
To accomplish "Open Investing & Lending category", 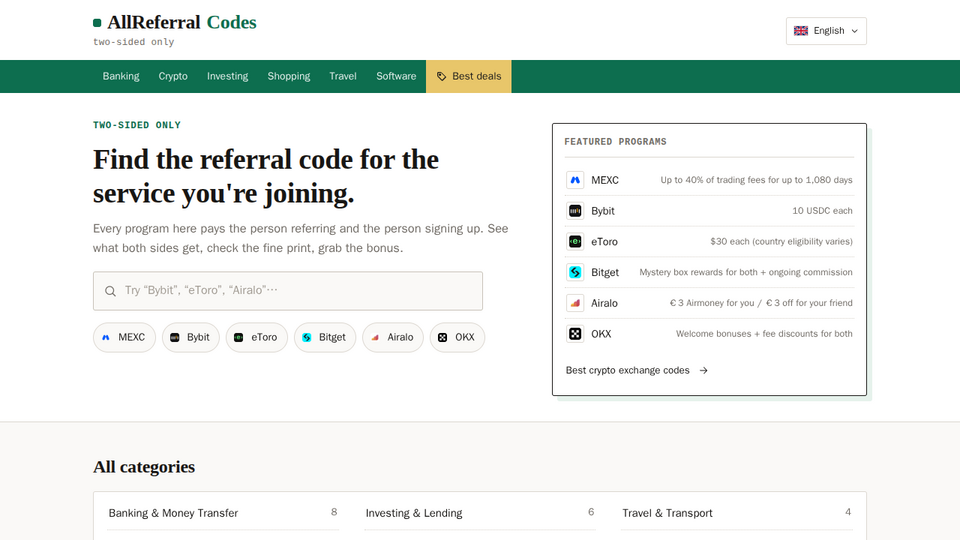I will pyautogui.click(x=480, y=513).
